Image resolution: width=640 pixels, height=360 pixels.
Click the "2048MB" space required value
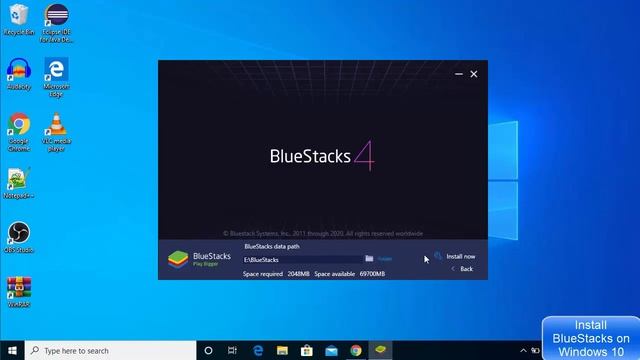(x=298, y=274)
